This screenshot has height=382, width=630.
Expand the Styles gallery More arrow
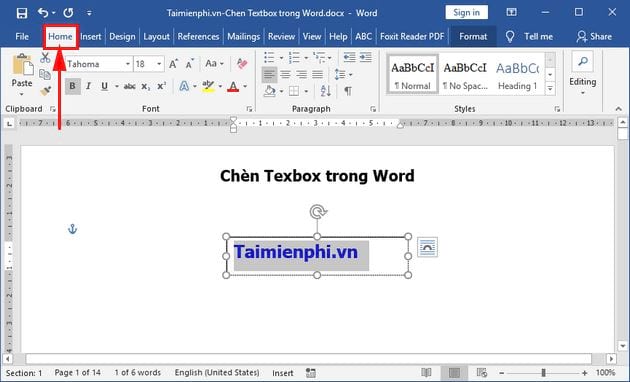(x=550, y=88)
